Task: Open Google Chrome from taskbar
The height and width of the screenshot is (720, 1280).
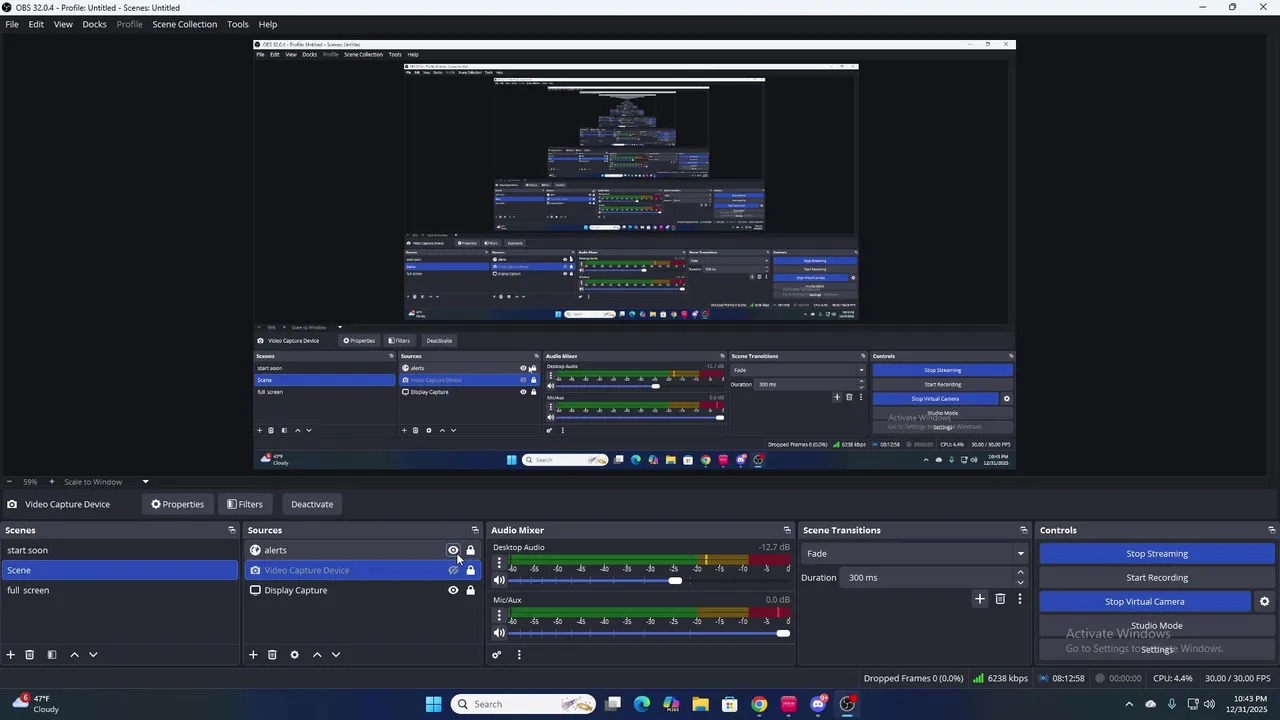Action: click(x=759, y=704)
